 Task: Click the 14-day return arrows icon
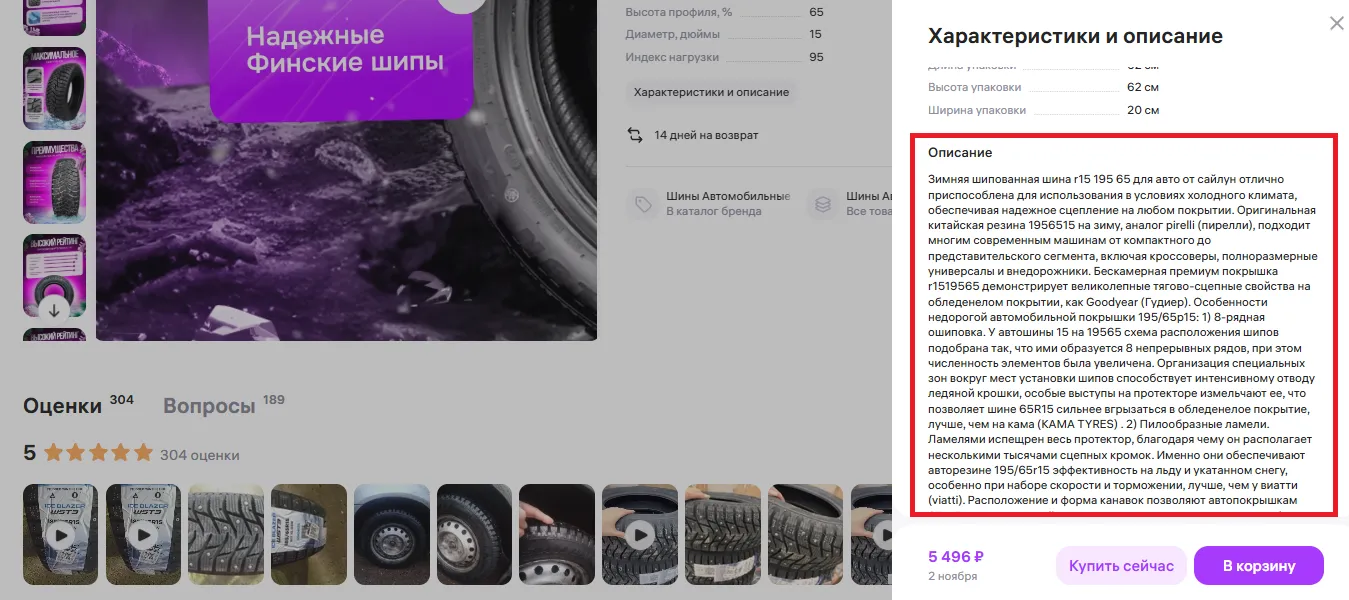(635, 135)
